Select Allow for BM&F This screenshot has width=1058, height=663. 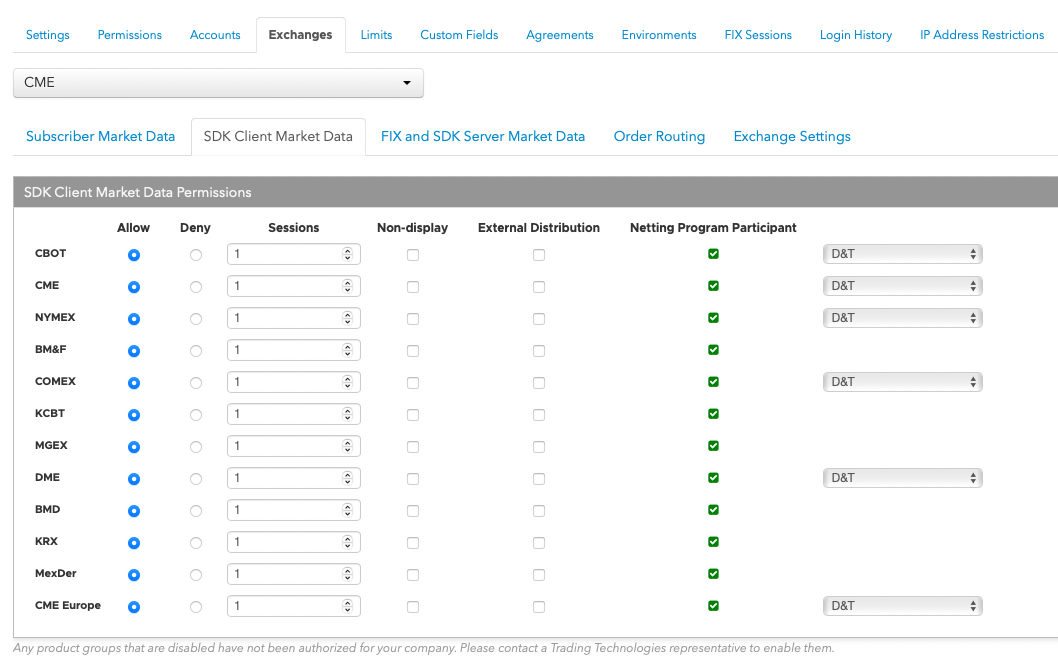coord(134,351)
